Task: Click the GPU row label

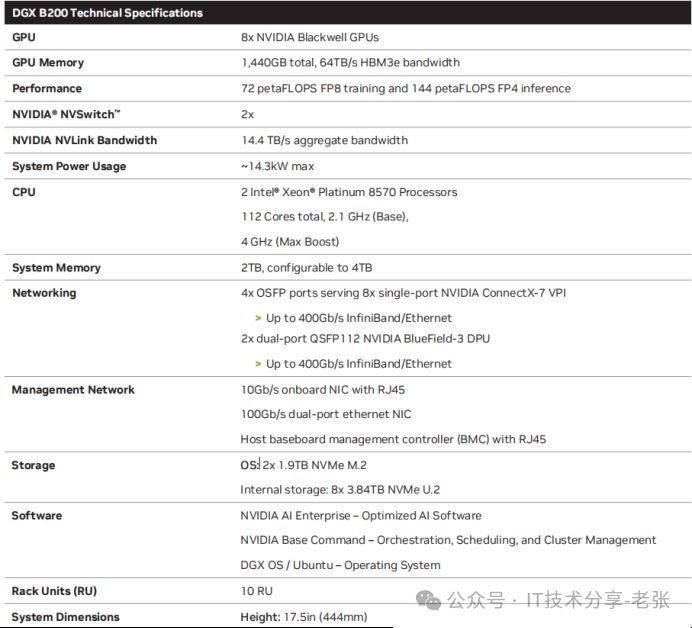Action: pos(23,37)
